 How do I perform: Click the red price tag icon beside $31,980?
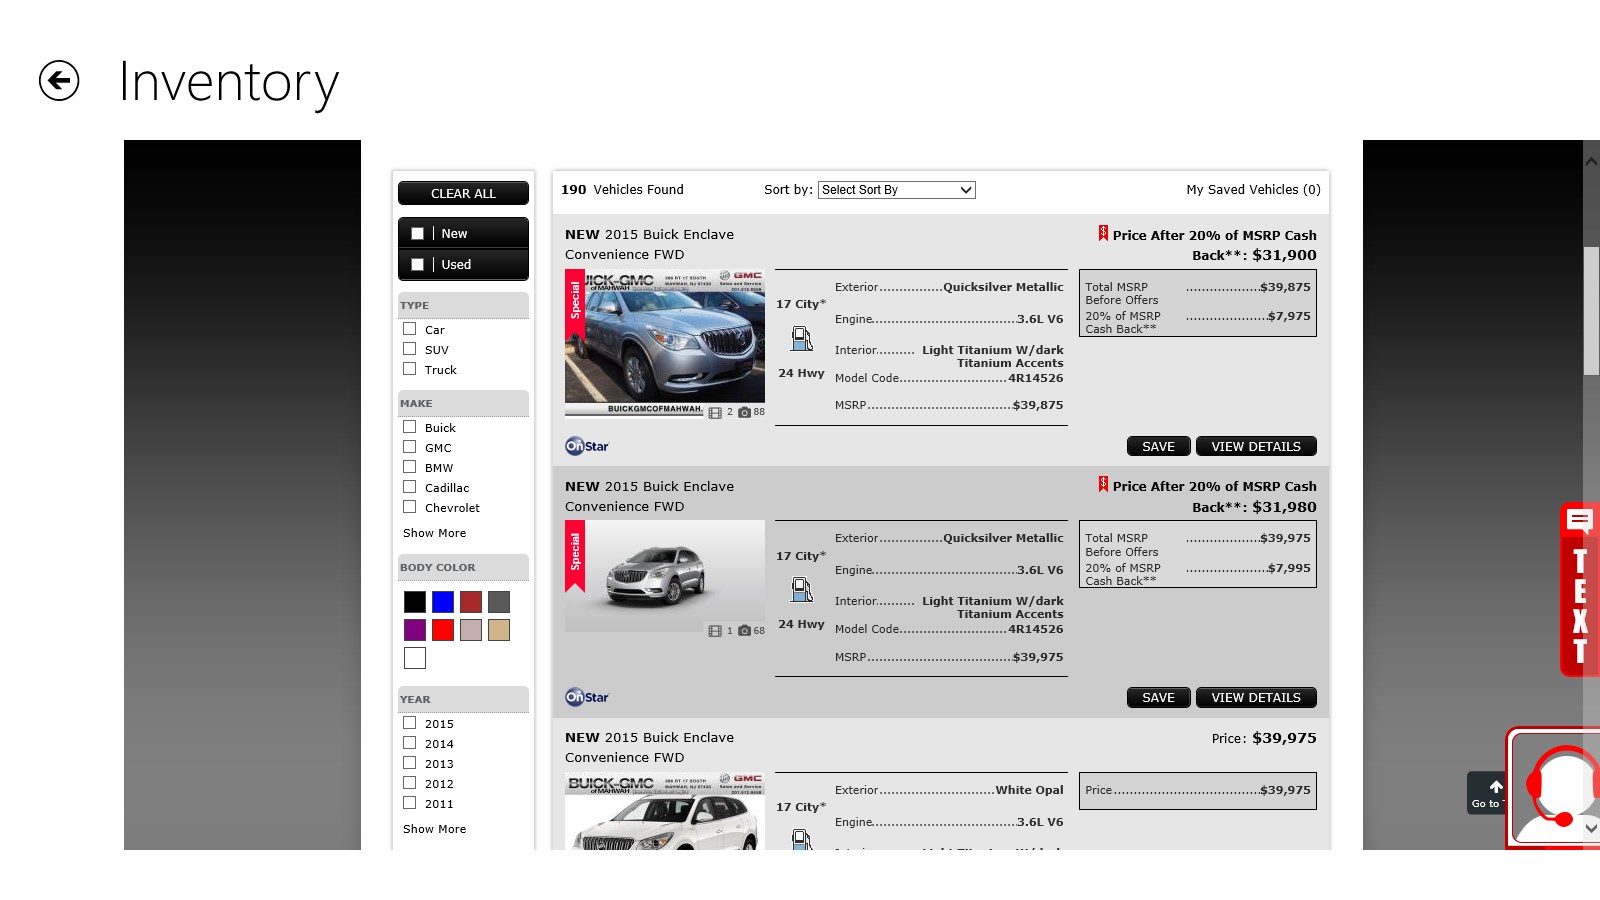tap(1103, 484)
